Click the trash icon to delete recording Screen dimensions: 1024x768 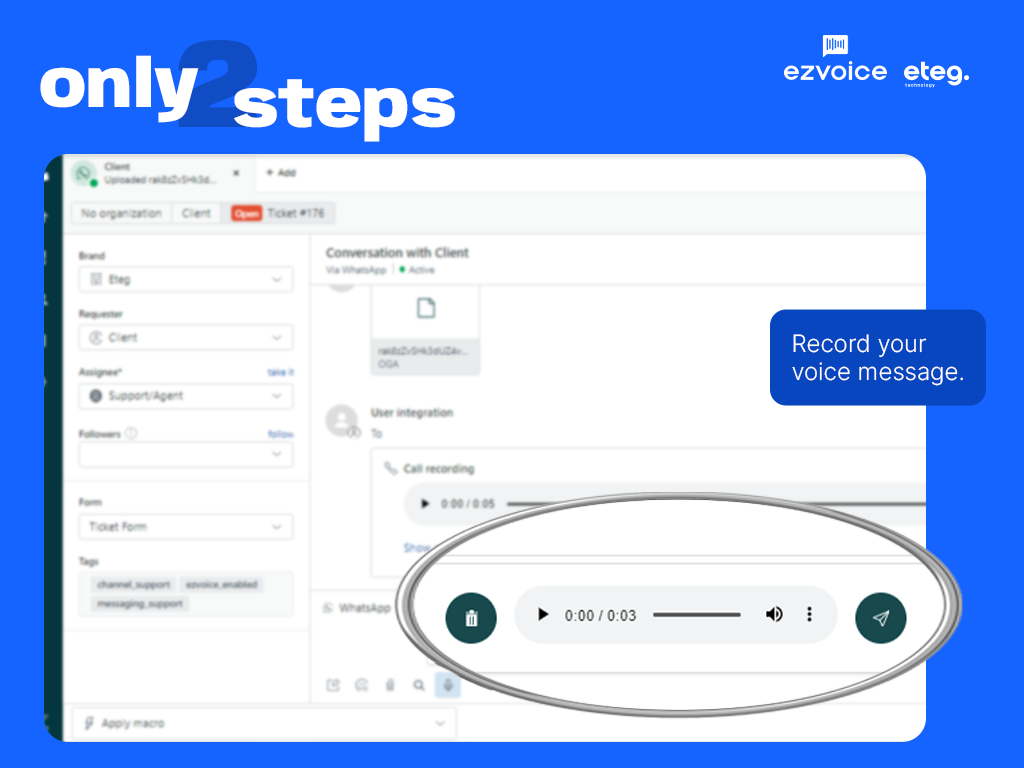click(x=471, y=618)
